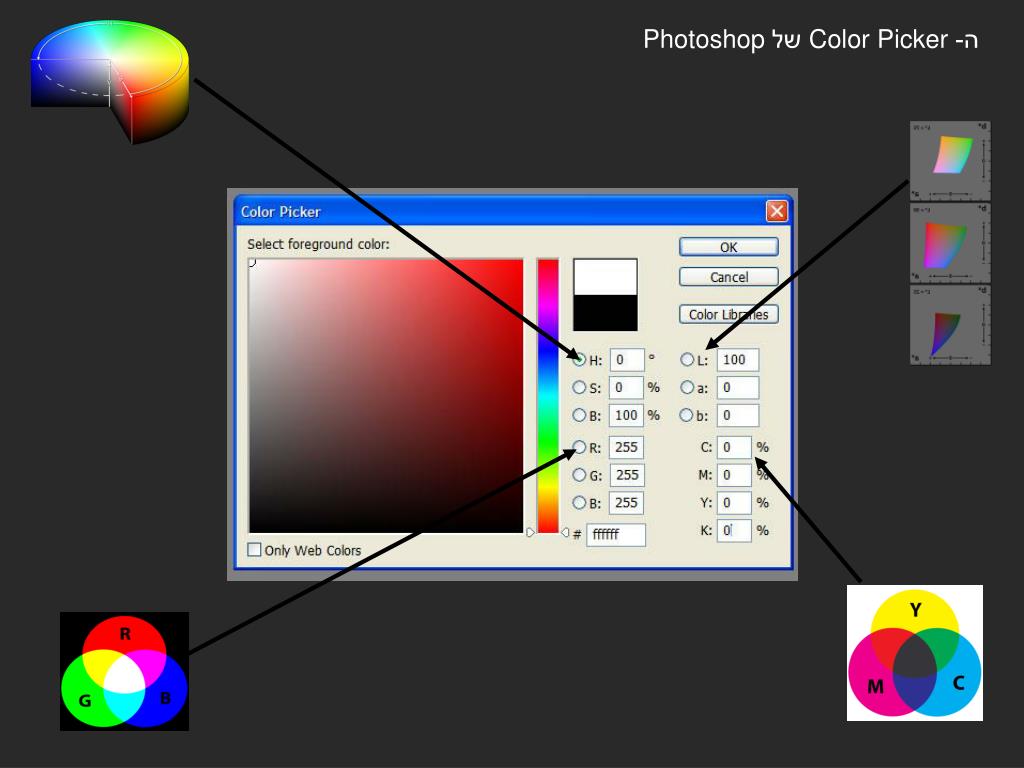Click the G value field showing 255
The width and height of the screenshot is (1024, 768).
click(x=627, y=475)
